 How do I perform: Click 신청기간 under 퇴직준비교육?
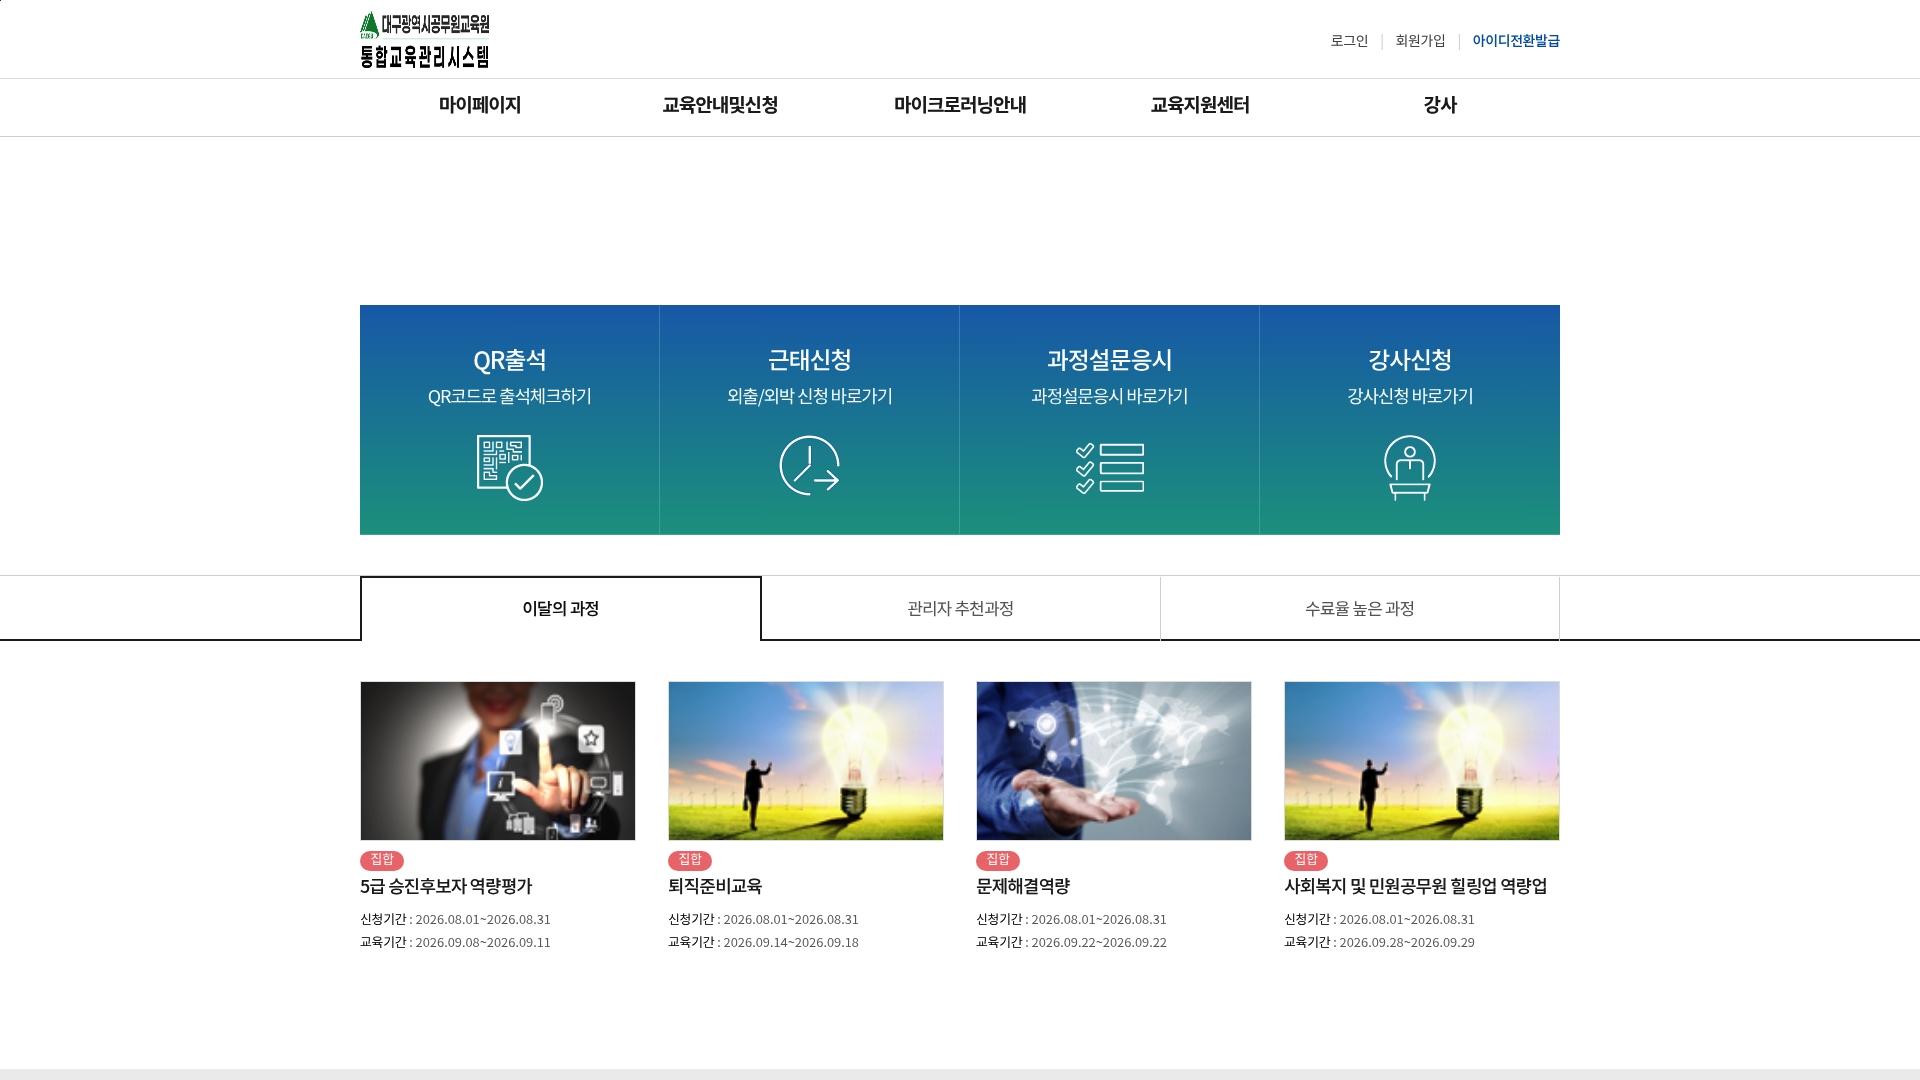click(763, 919)
